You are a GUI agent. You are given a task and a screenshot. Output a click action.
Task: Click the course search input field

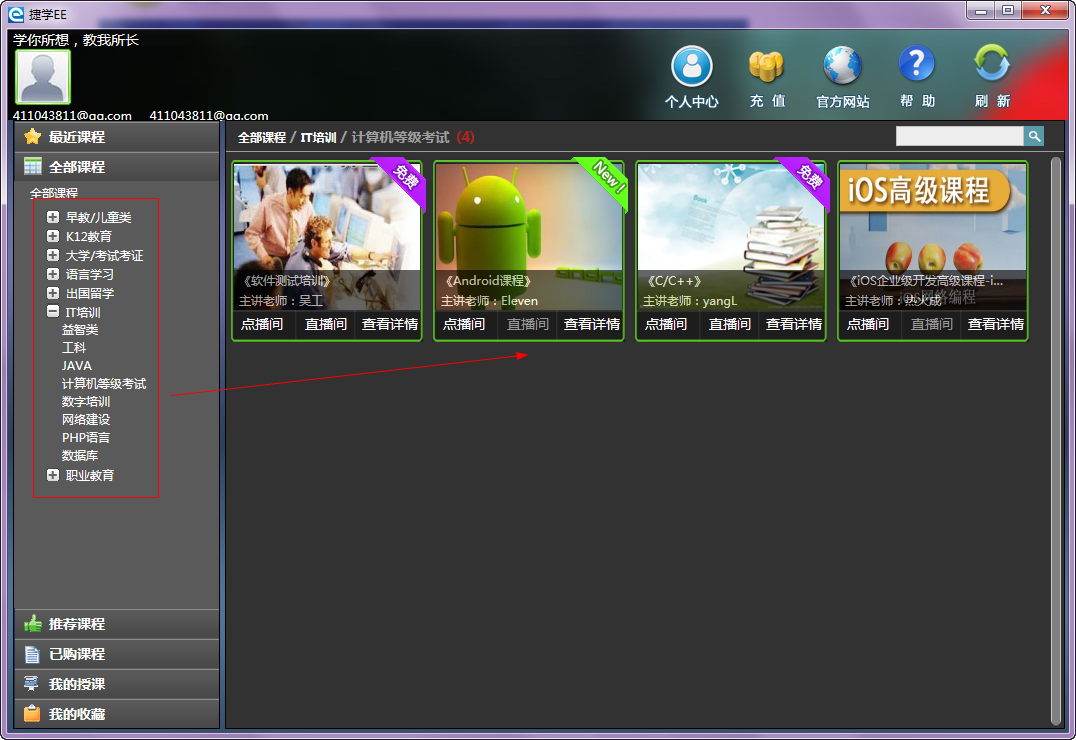tap(959, 136)
